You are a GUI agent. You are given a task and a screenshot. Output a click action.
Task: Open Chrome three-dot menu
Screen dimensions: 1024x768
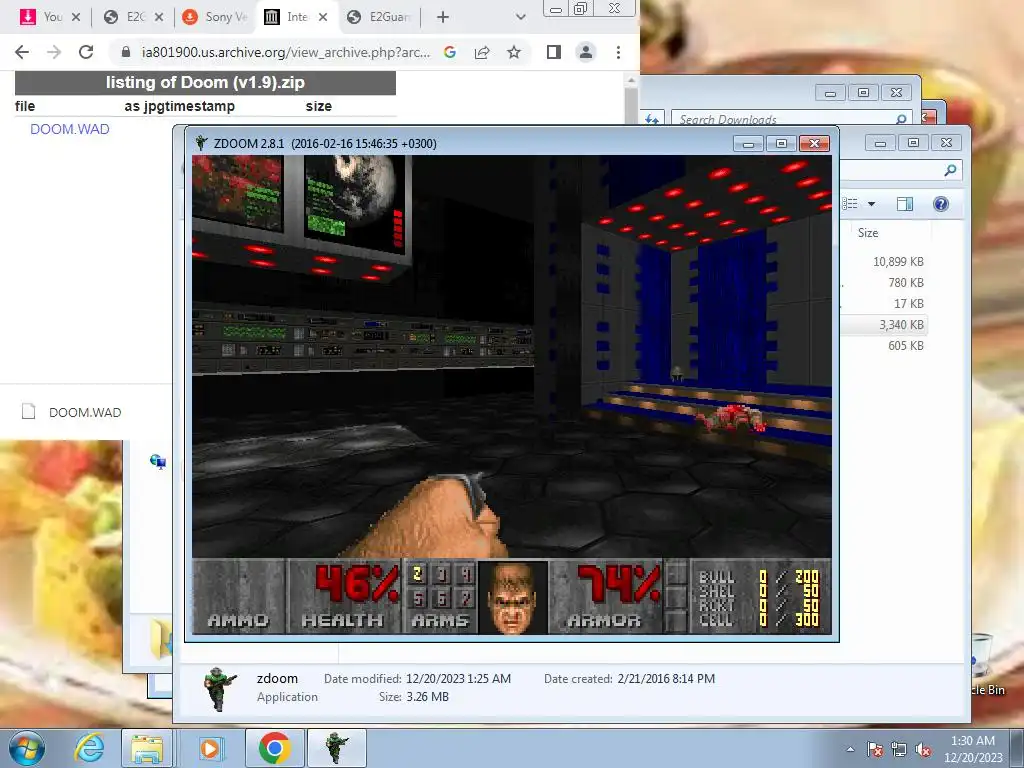pyautogui.click(x=618, y=52)
